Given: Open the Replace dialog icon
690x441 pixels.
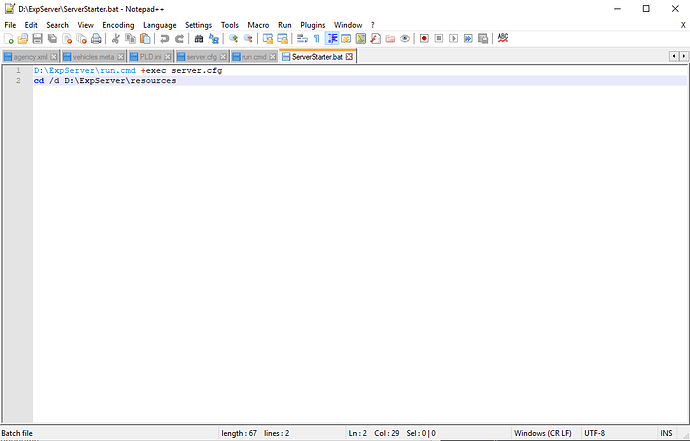Looking at the screenshot, I should coord(214,39).
